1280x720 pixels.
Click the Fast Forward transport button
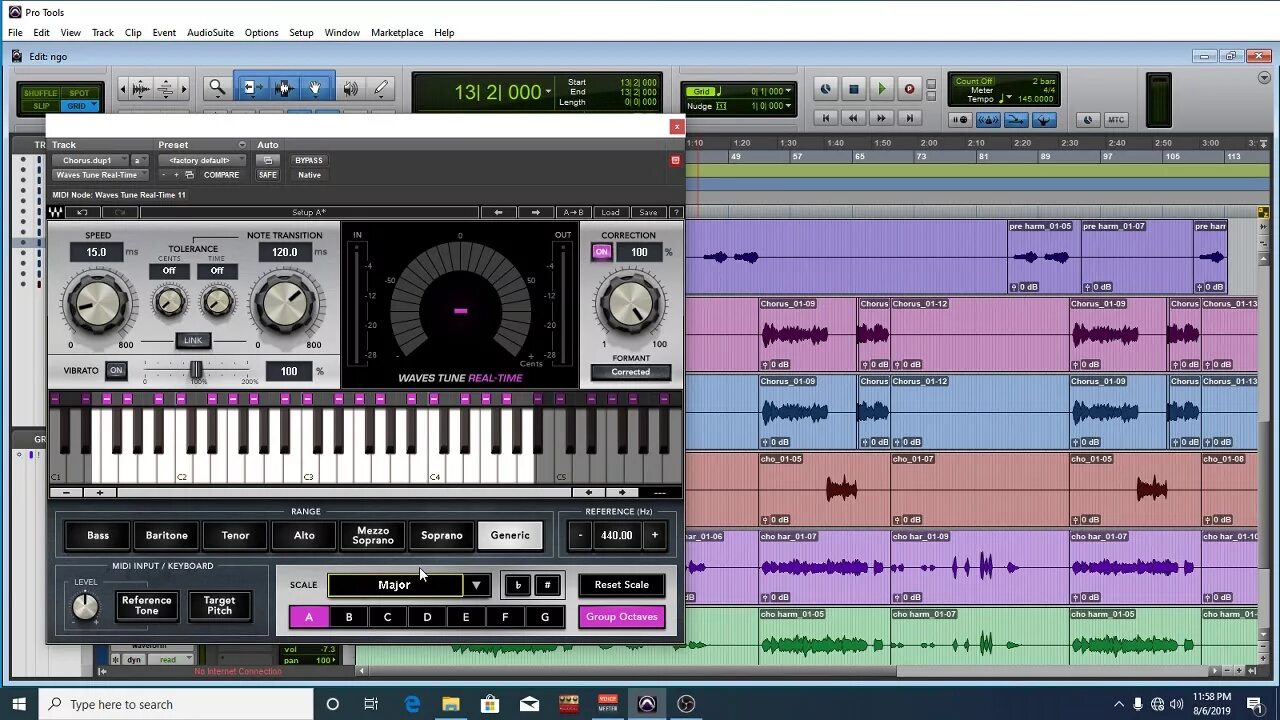[x=881, y=118]
